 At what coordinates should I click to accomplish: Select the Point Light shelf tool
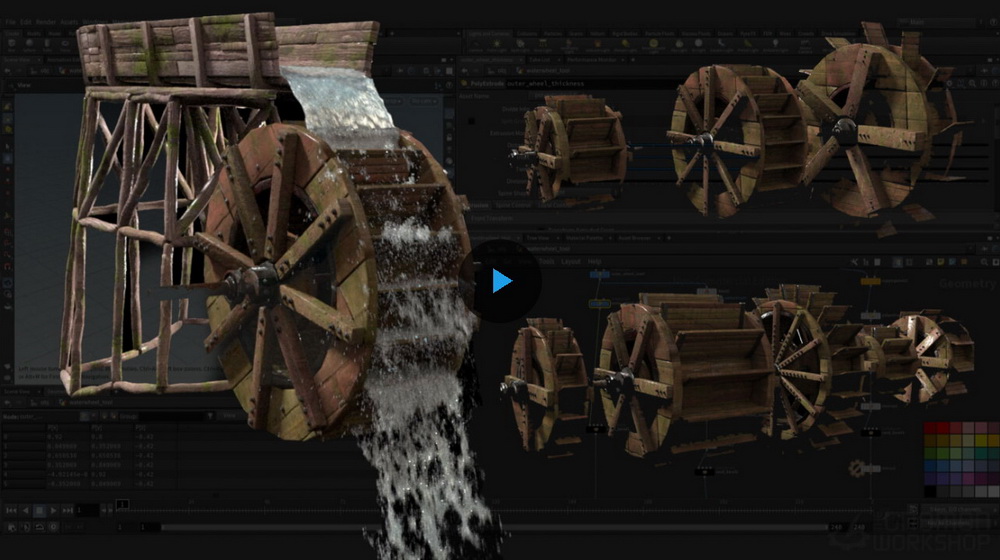497,46
